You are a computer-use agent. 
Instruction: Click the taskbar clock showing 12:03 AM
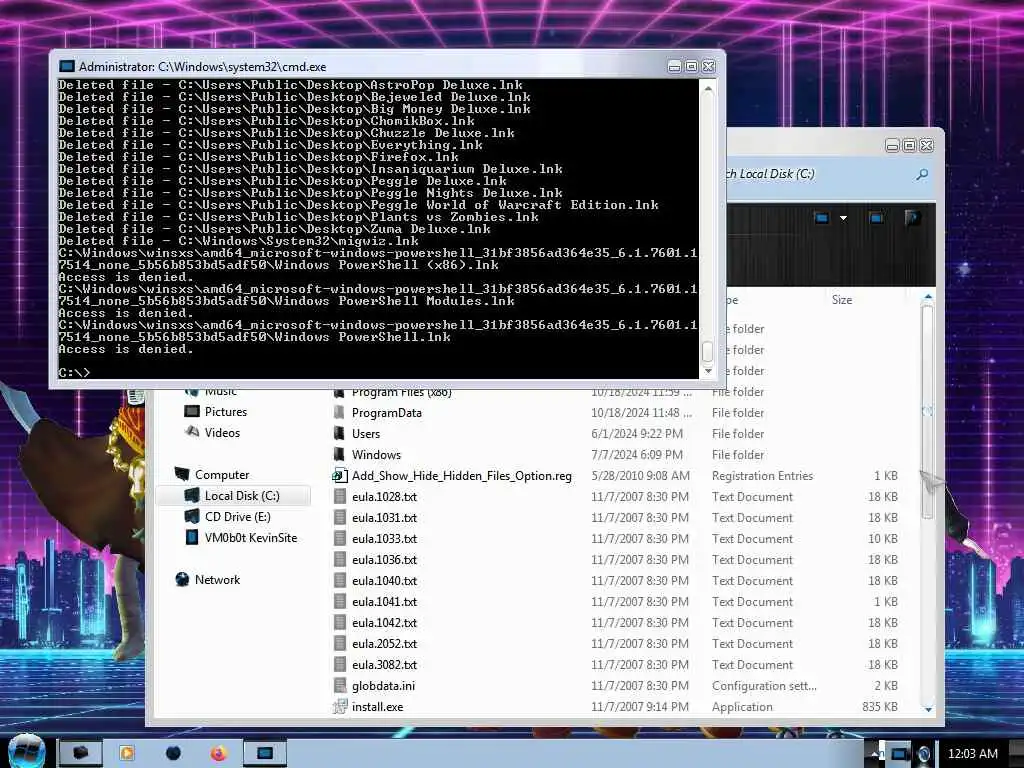(972, 754)
